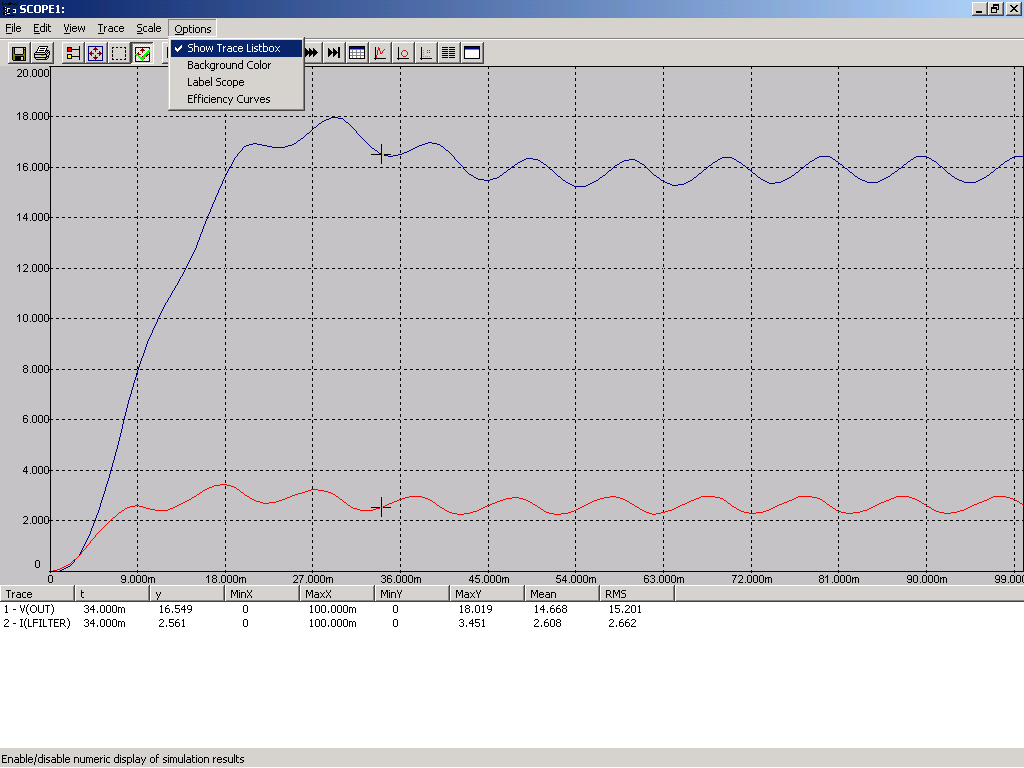Click the y column header
Viewport: 1024px width, 768px height.
coord(187,594)
